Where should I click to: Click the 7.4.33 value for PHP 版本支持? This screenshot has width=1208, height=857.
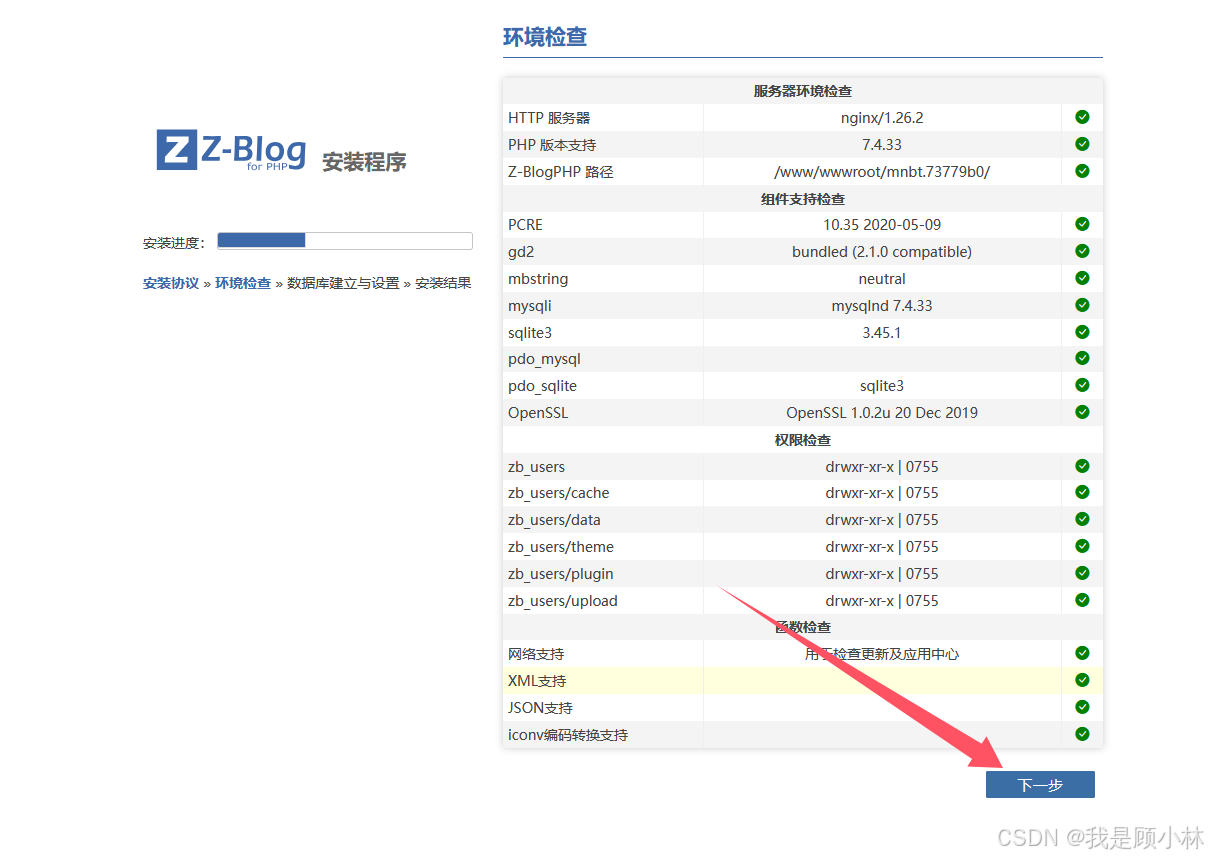[x=882, y=145]
